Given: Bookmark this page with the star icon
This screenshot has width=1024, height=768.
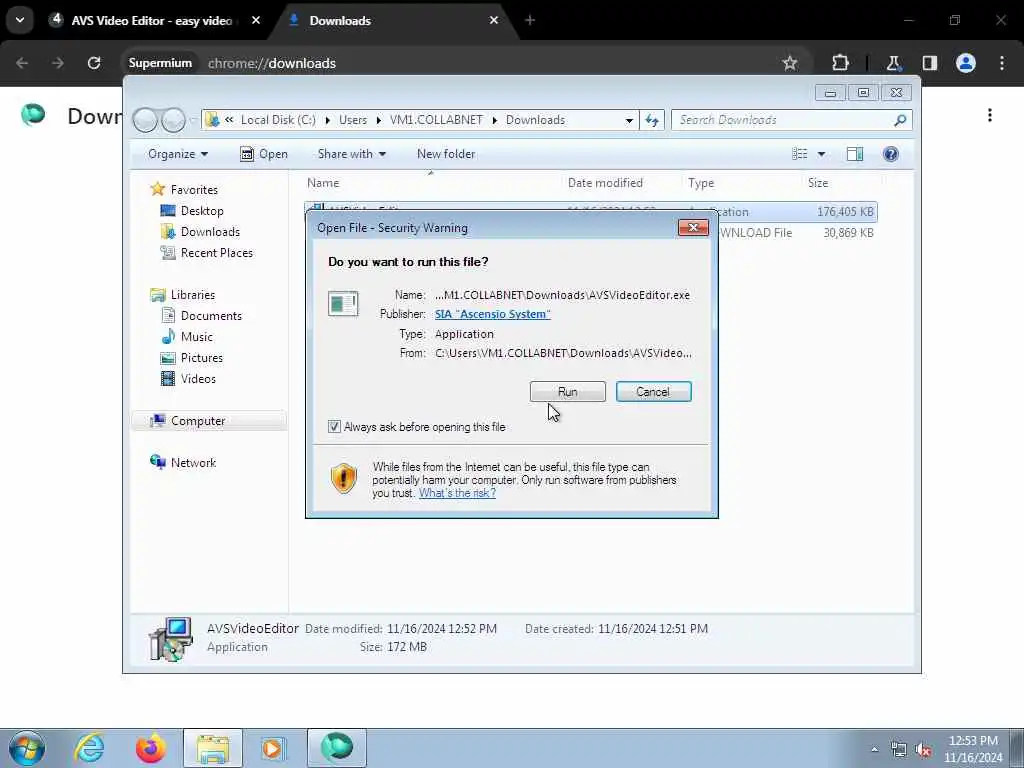Looking at the screenshot, I should point(790,63).
